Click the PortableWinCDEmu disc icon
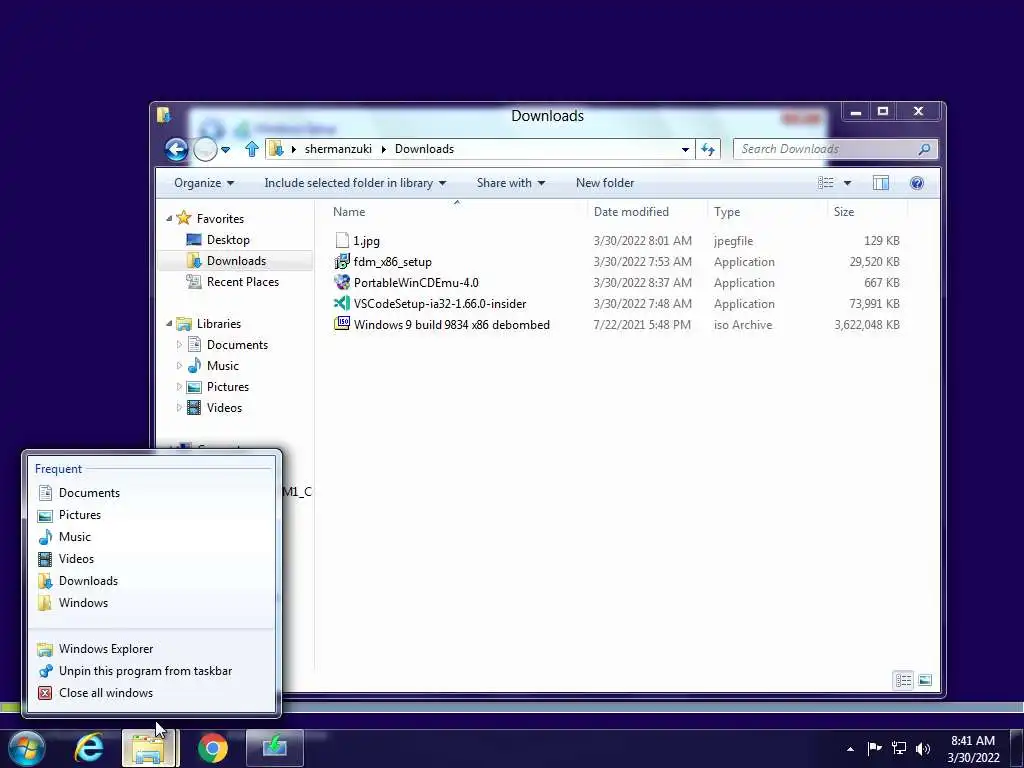 [x=342, y=282]
